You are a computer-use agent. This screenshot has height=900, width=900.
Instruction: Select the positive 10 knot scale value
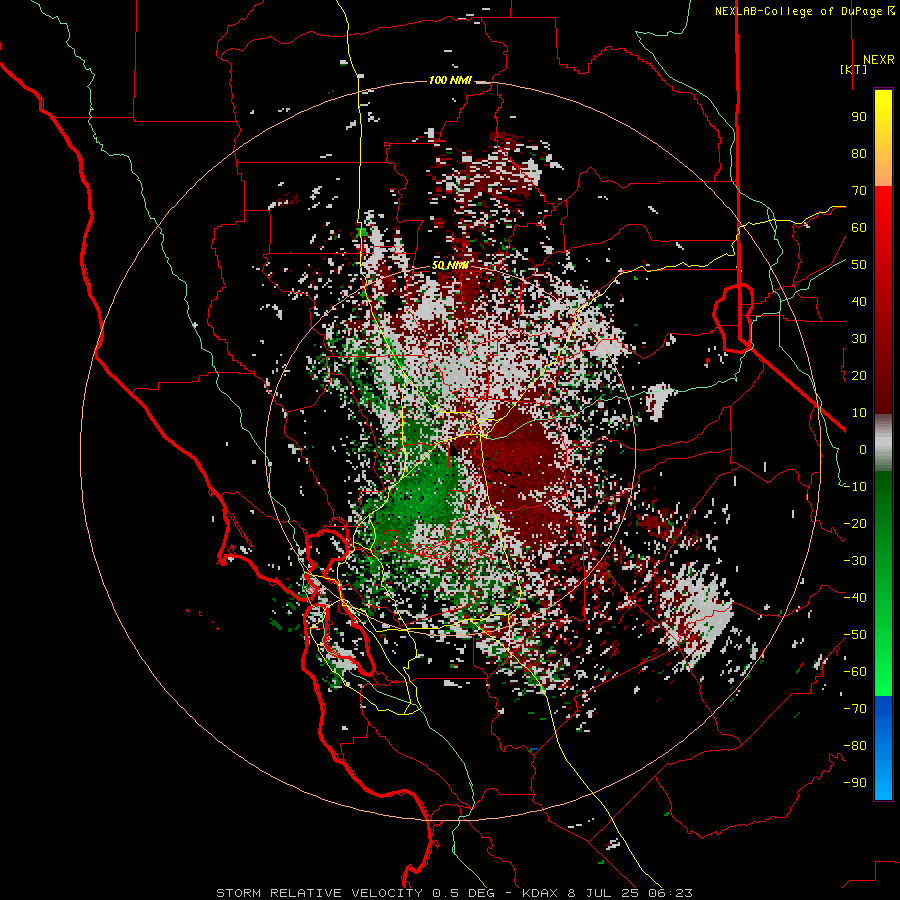click(x=859, y=413)
